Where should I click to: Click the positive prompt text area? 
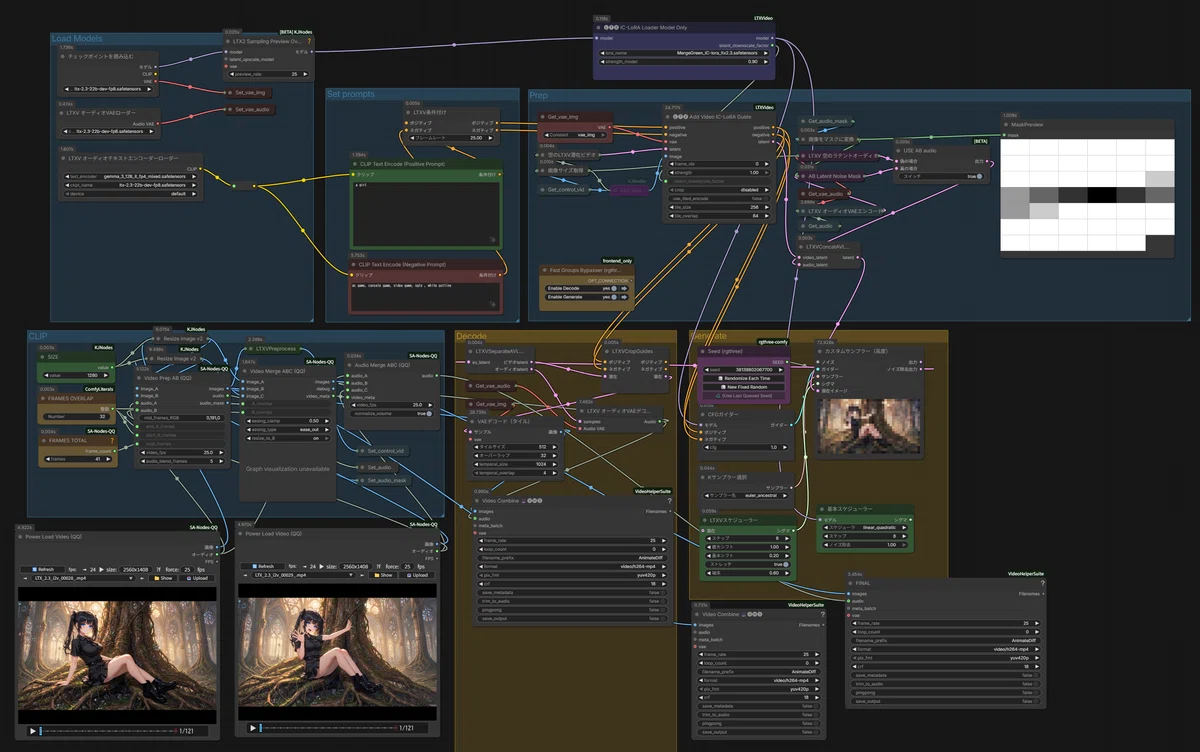[x=427, y=213]
